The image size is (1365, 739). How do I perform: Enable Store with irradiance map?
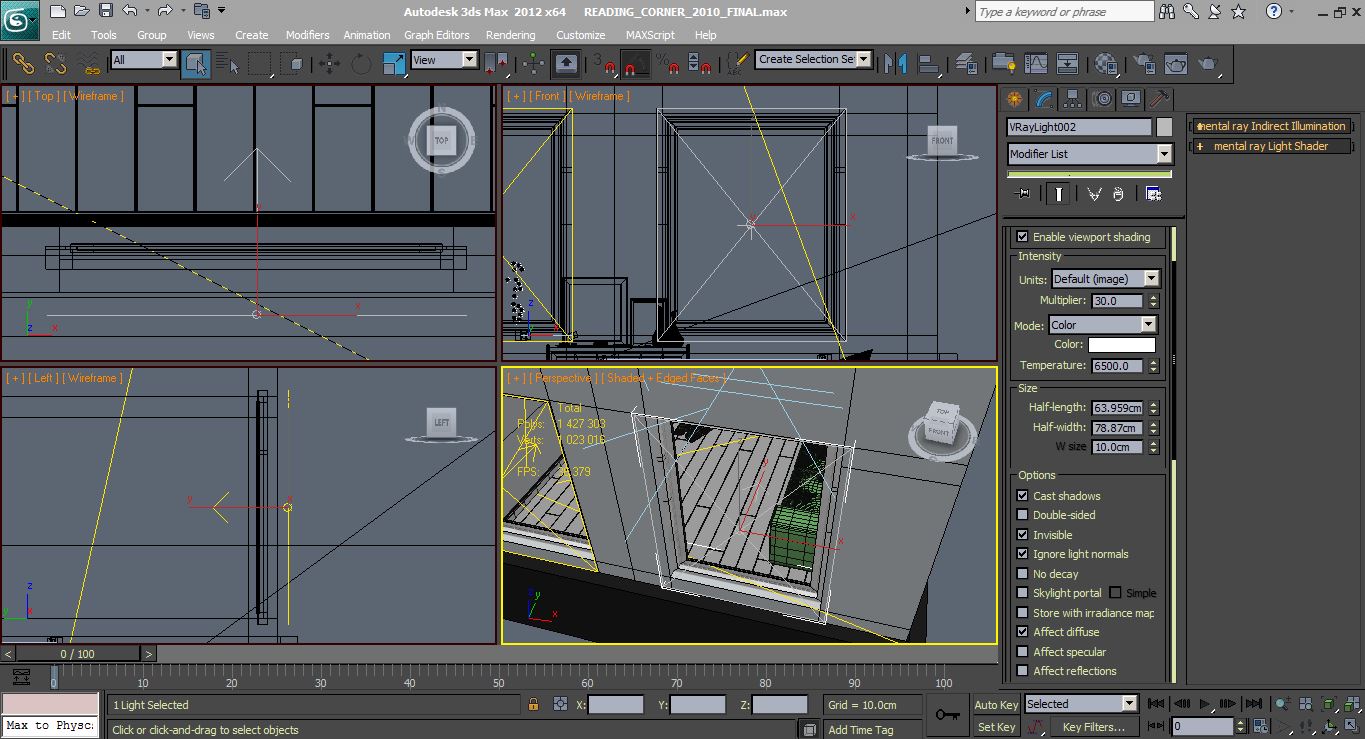1022,613
